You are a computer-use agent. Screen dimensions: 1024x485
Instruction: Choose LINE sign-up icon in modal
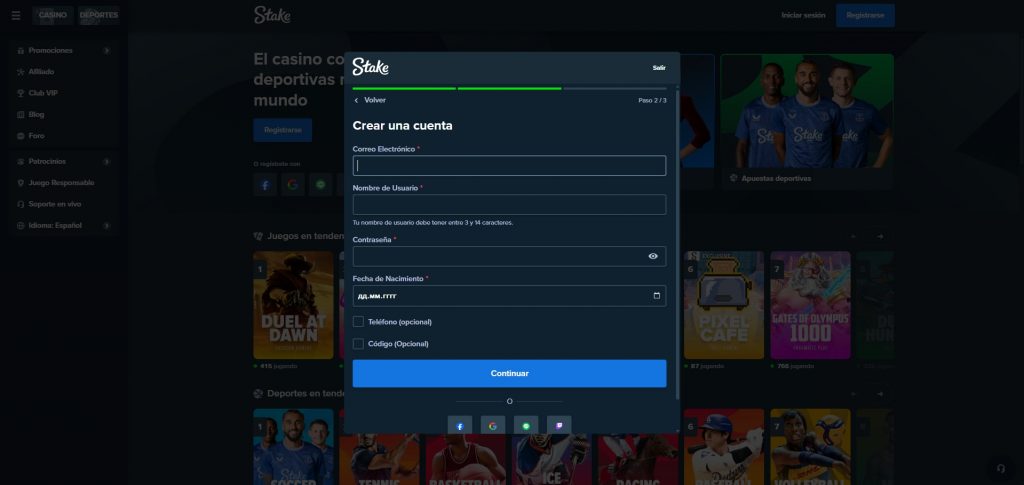point(526,425)
